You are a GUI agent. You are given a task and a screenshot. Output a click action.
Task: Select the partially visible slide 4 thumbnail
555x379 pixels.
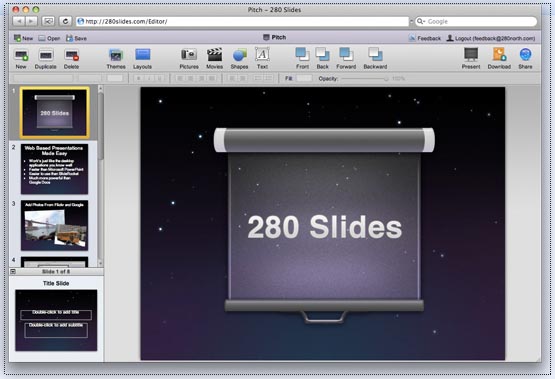55,262
